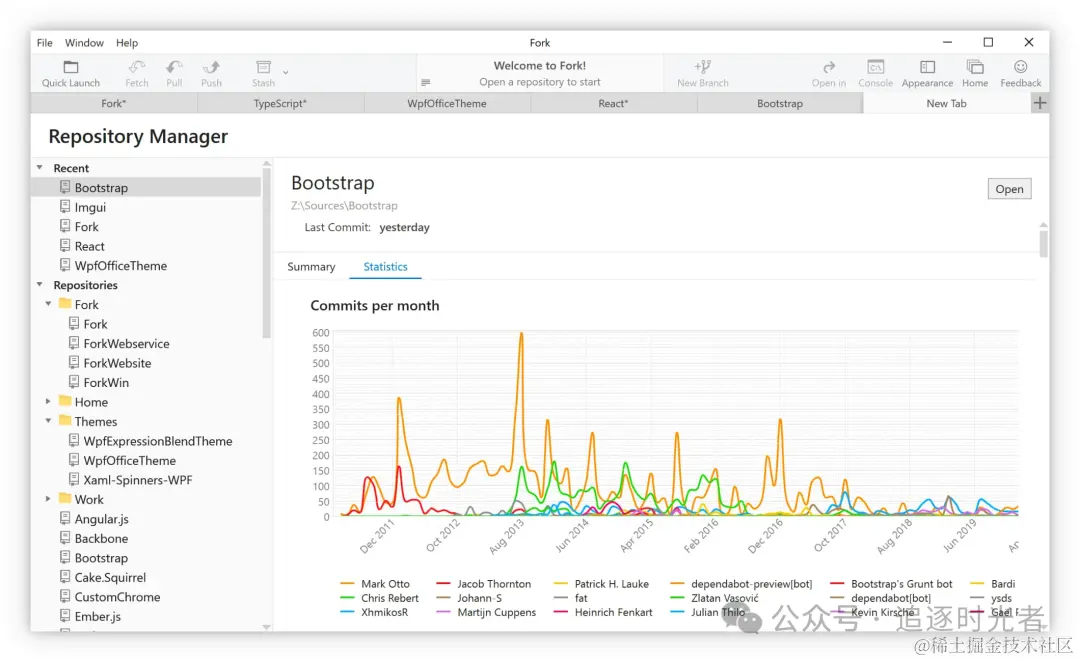Select the Statistics tab
The image size is (1080, 662).
pos(386,267)
